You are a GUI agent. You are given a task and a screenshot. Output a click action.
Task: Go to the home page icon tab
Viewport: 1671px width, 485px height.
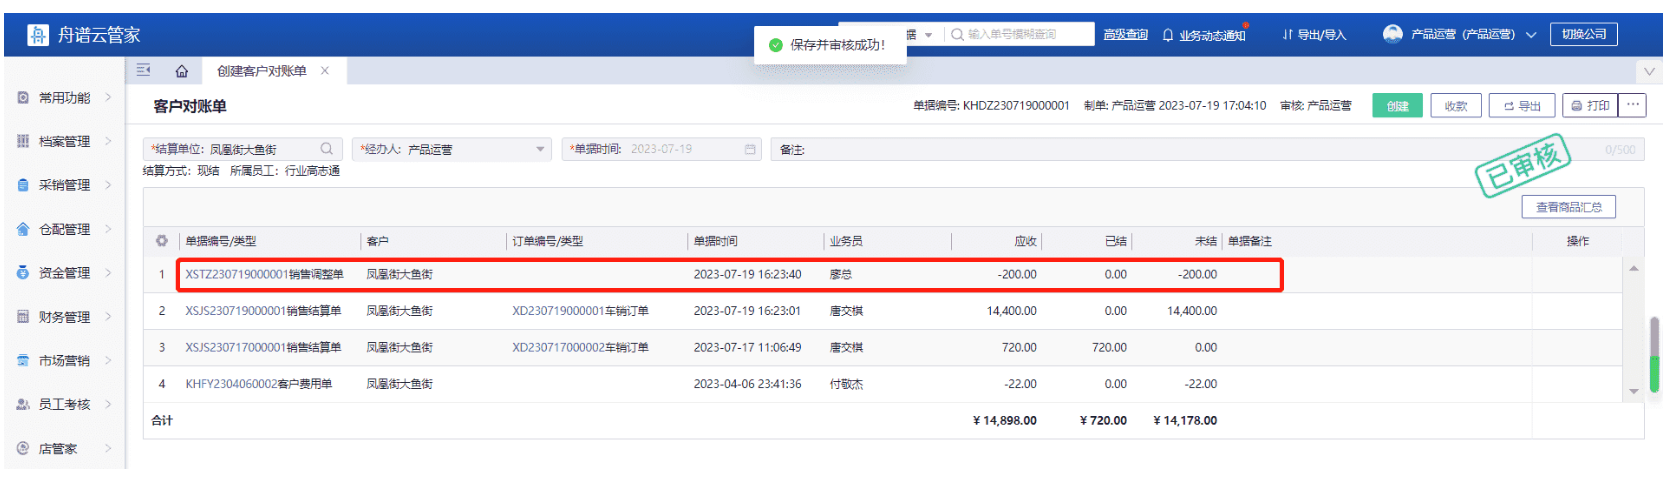click(181, 71)
